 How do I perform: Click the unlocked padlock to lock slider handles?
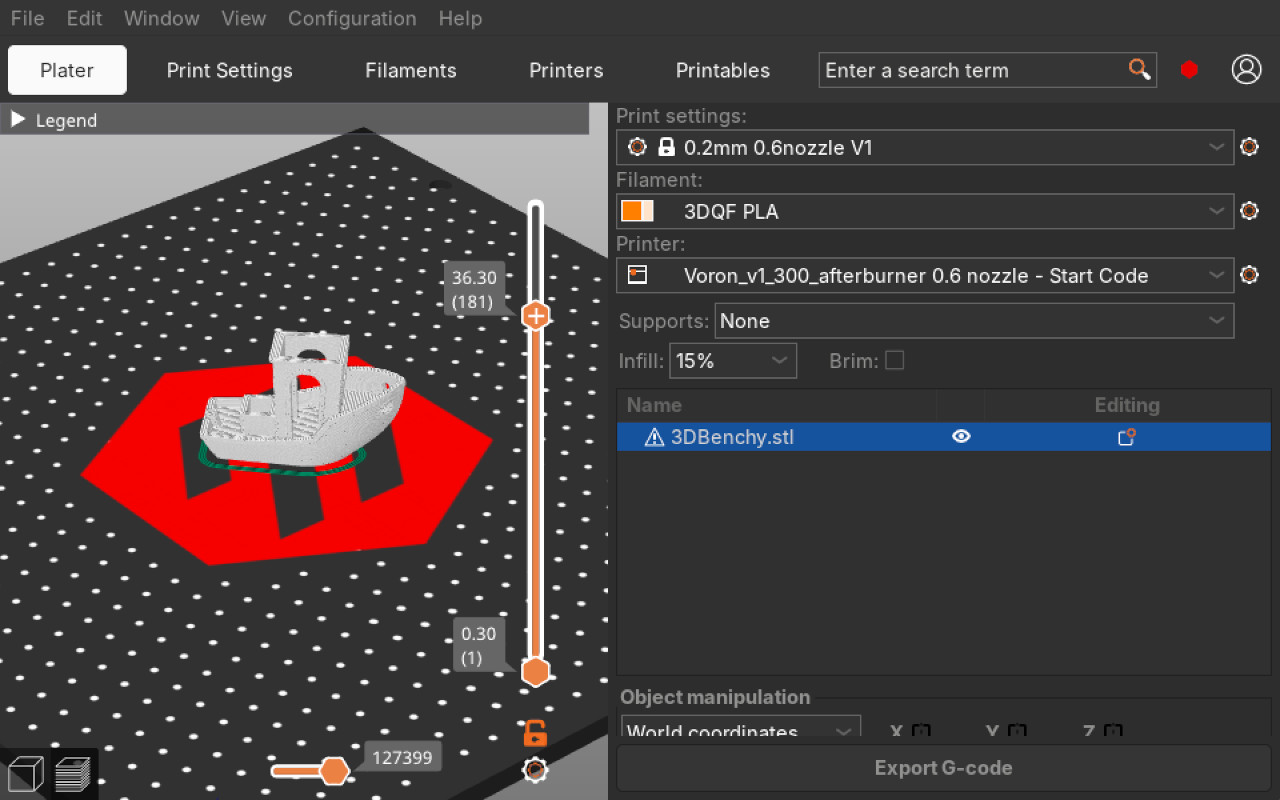tap(535, 732)
